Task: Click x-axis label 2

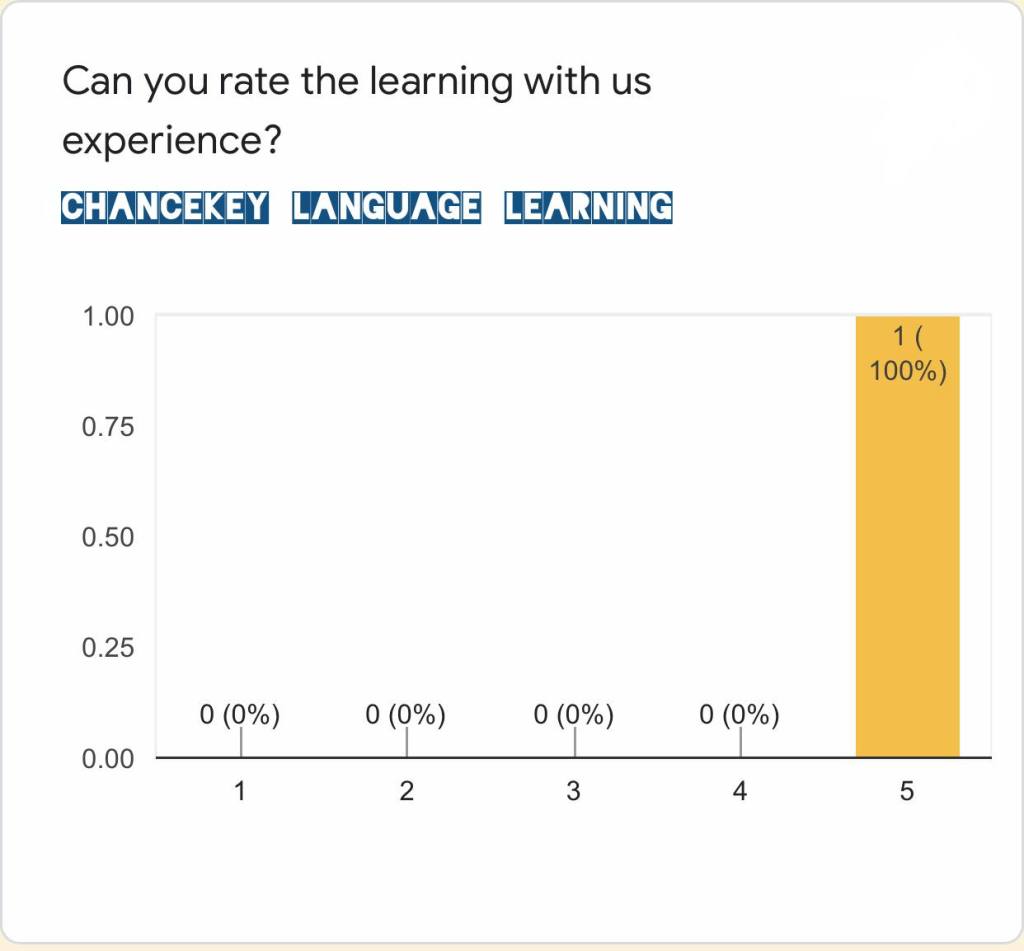Action: click(x=406, y=792)
